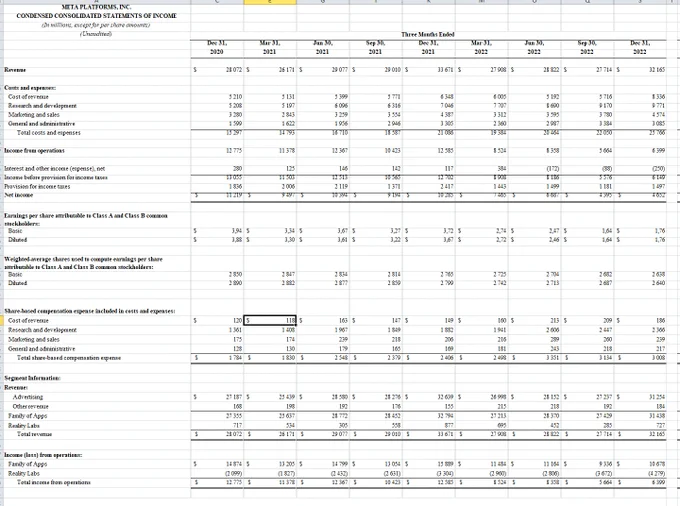Select Diluted EPS value "3,88"
Screen dimensions: 680x506
click(x=236, y=240)
